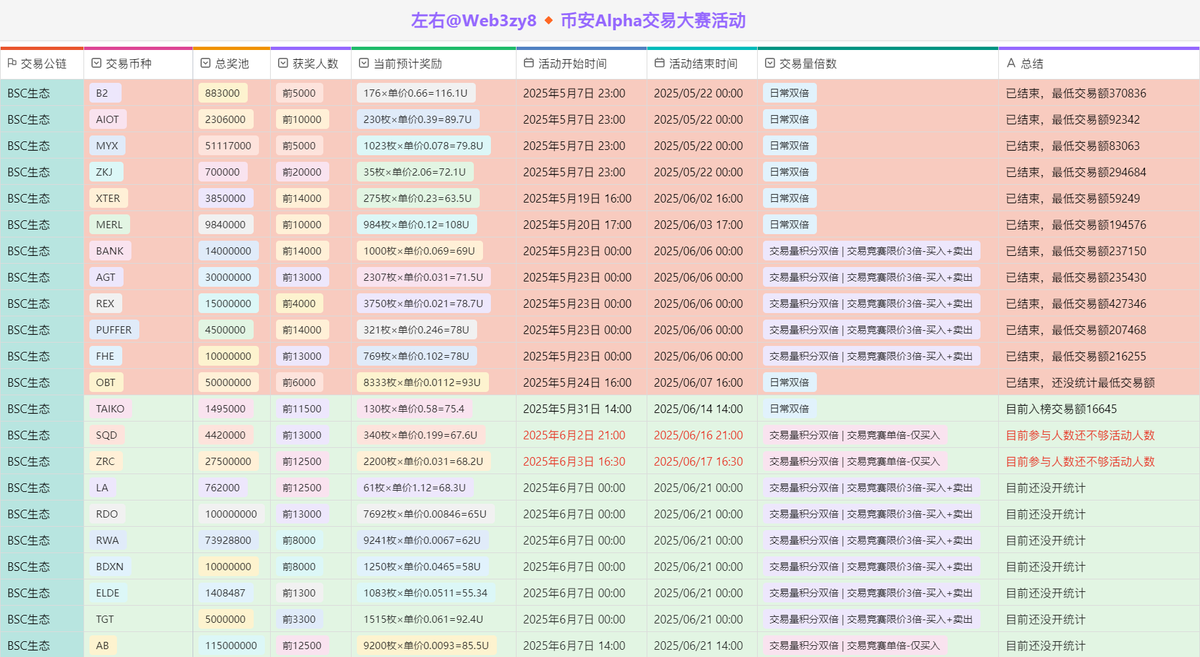1200x657 pixels.
Task: Click the MERL token tag
Action: point(110,224)
